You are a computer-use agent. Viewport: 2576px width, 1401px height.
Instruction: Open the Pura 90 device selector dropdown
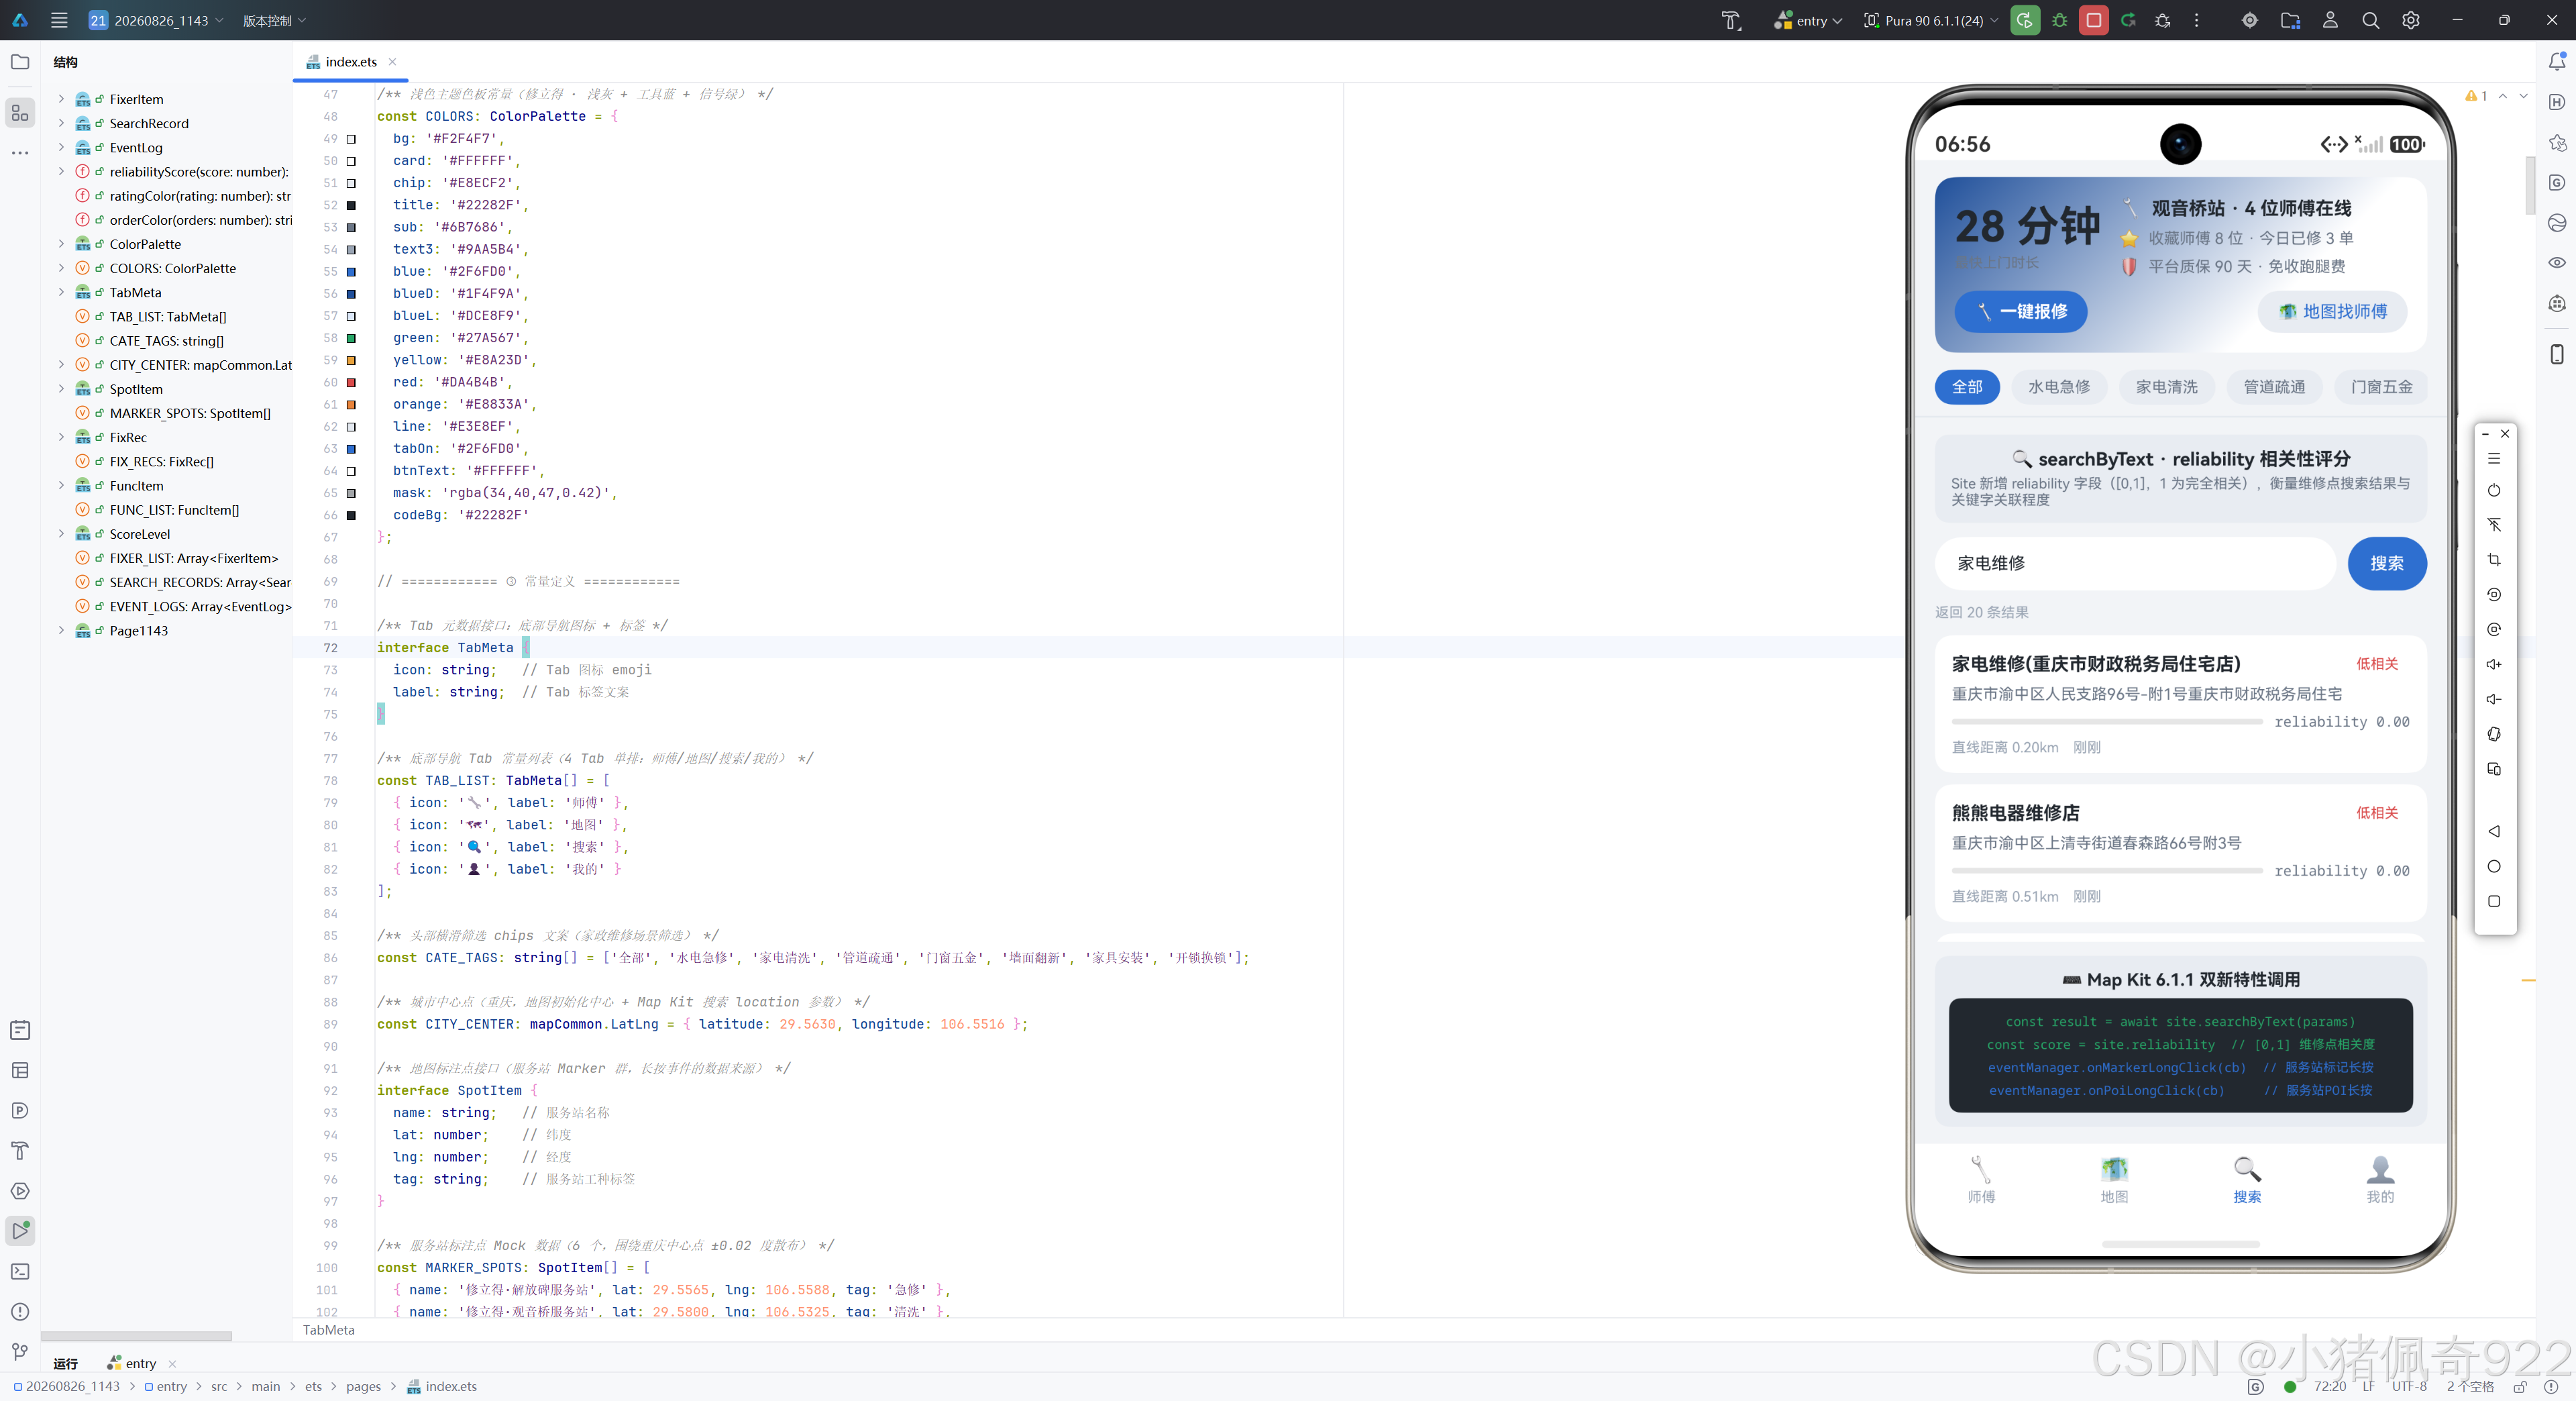pos(1931,20)
